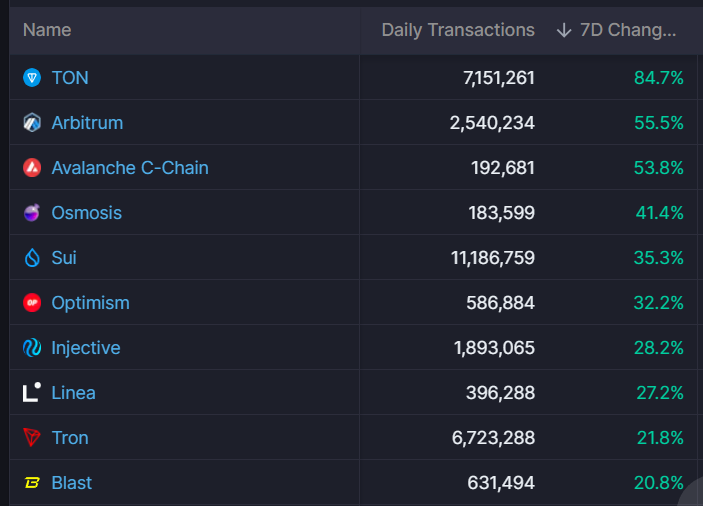
Task: Select Avalanche's 192,681 transactions value
Action: (503, 168)
